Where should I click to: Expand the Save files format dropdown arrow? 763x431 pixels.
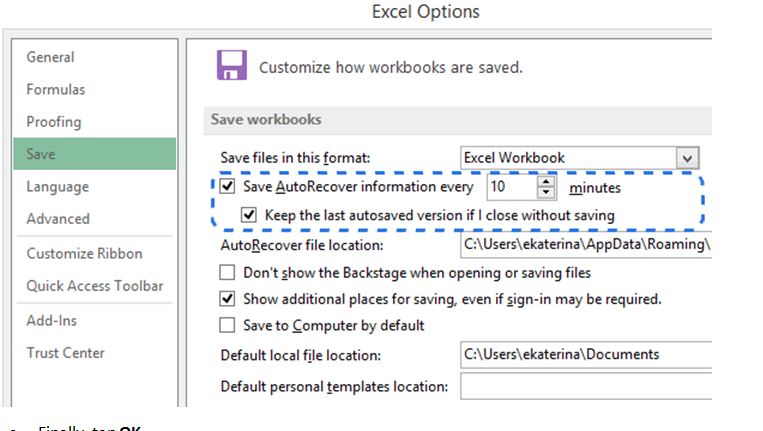tap(687, 158)
